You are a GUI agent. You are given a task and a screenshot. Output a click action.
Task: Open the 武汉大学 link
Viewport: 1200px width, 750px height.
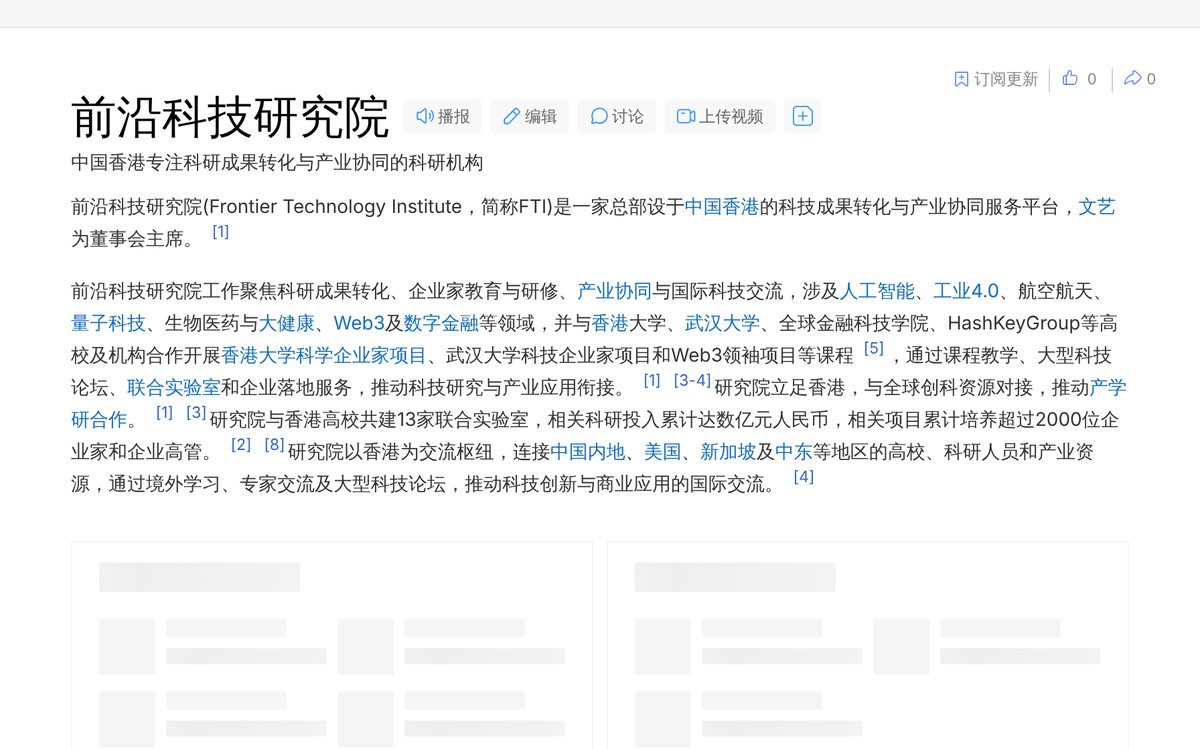tap(722, 323)
